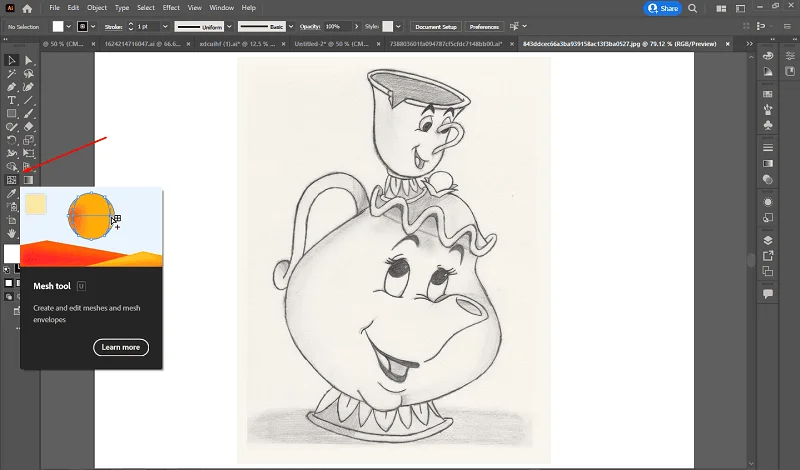Click the fill color swatch in control bar
This screenshot has height=470, width=800.
[58, 27]
